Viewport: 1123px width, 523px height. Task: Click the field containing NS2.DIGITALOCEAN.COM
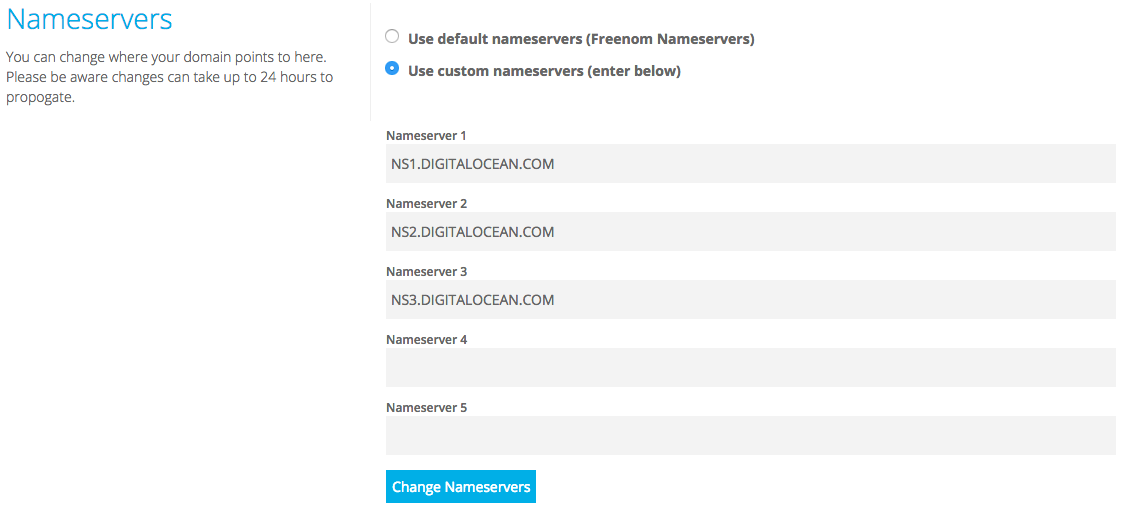pyautogui.click(x=750, y=232)
